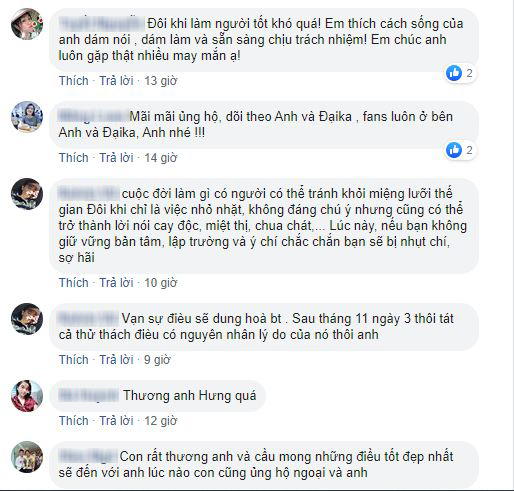Click blurred name on 'Thương anh Hưng quá'
The height and width of the screenshot is (491, 514).
[88, 396]
